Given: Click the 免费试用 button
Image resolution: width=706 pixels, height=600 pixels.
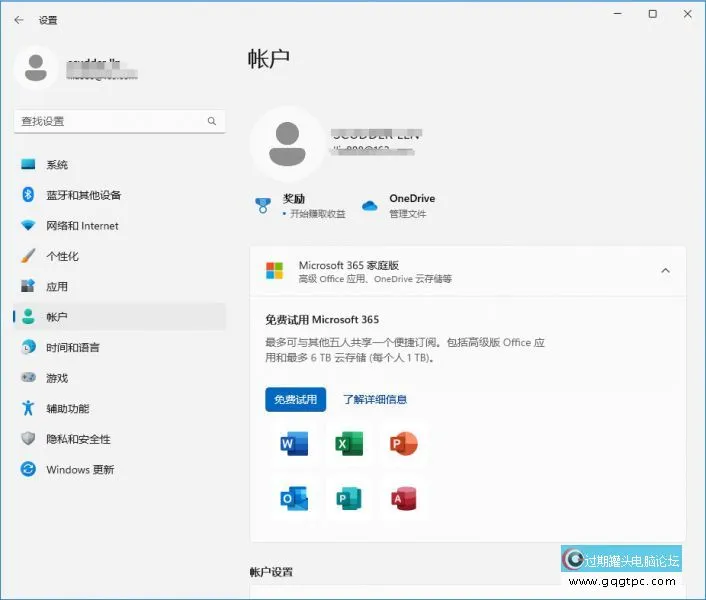Looking at the screenshot, I should click(295, 400).
